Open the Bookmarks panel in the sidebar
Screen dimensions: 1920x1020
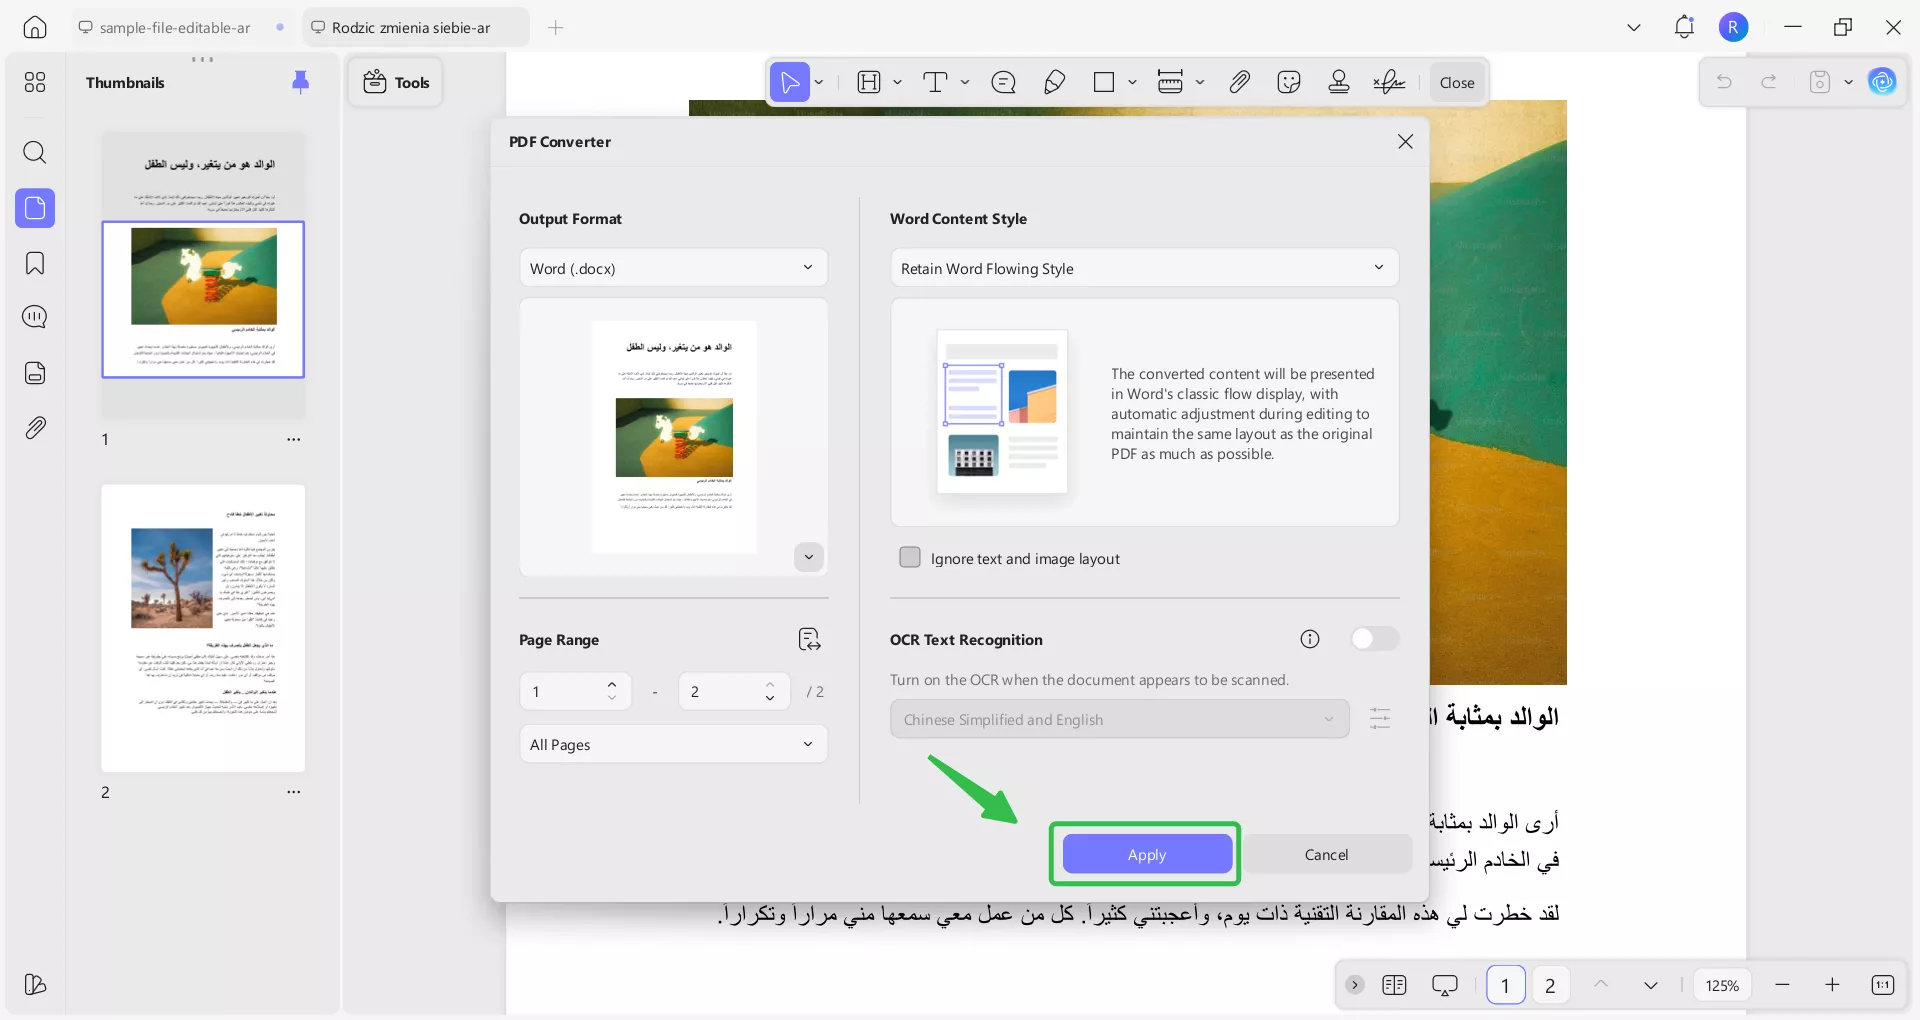click(x=35, y=263)
